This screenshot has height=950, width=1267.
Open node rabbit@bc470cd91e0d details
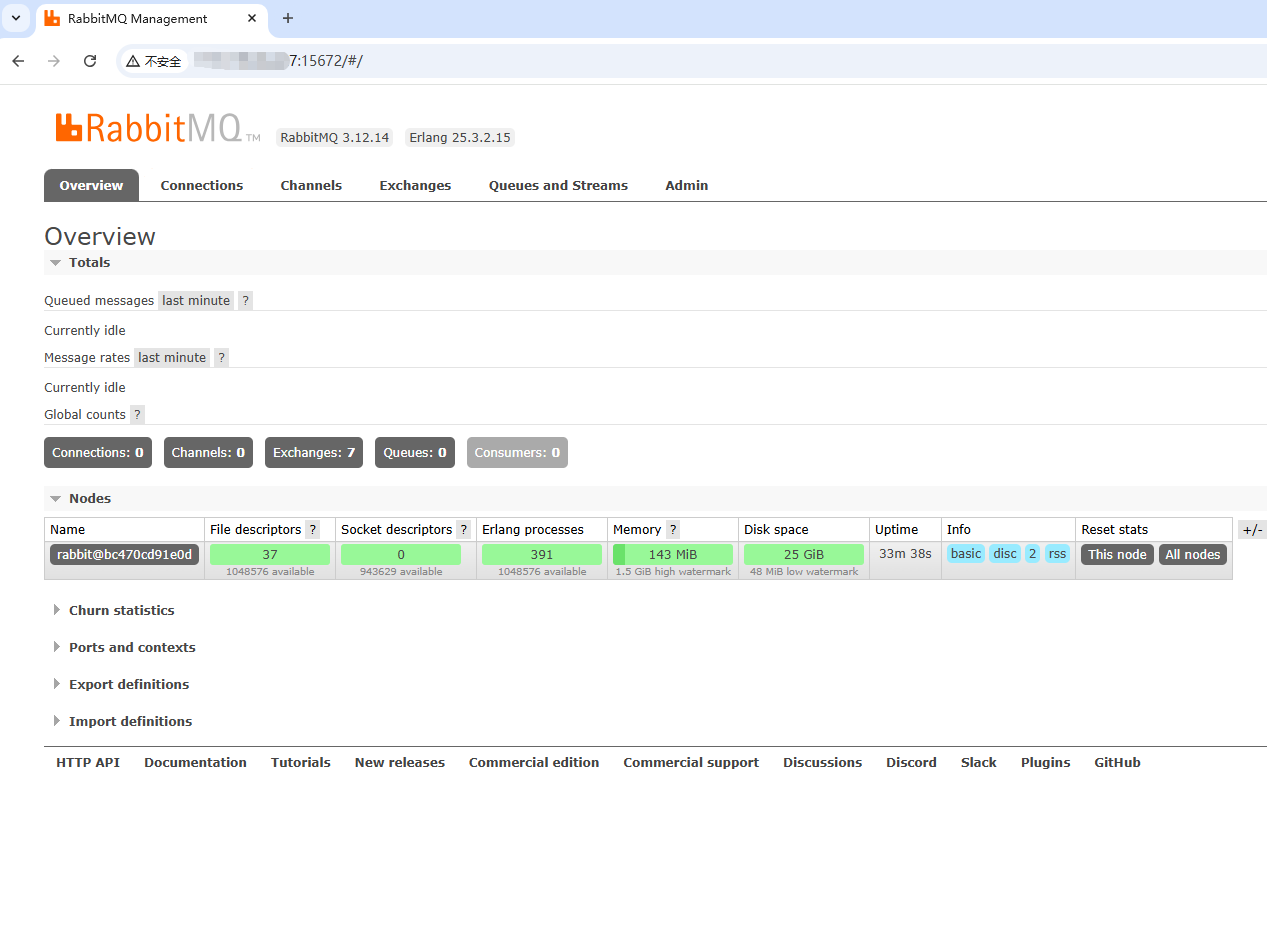125,554
